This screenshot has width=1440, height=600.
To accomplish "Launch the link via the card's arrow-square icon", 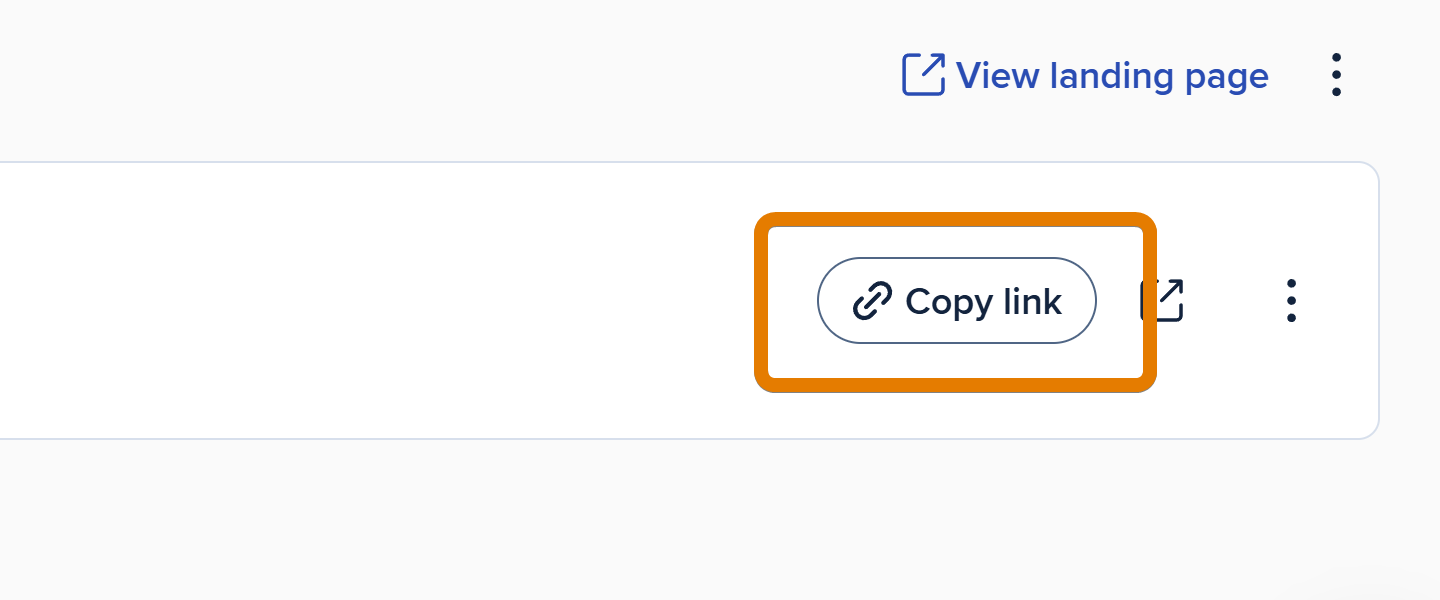I will point(1163,300).
